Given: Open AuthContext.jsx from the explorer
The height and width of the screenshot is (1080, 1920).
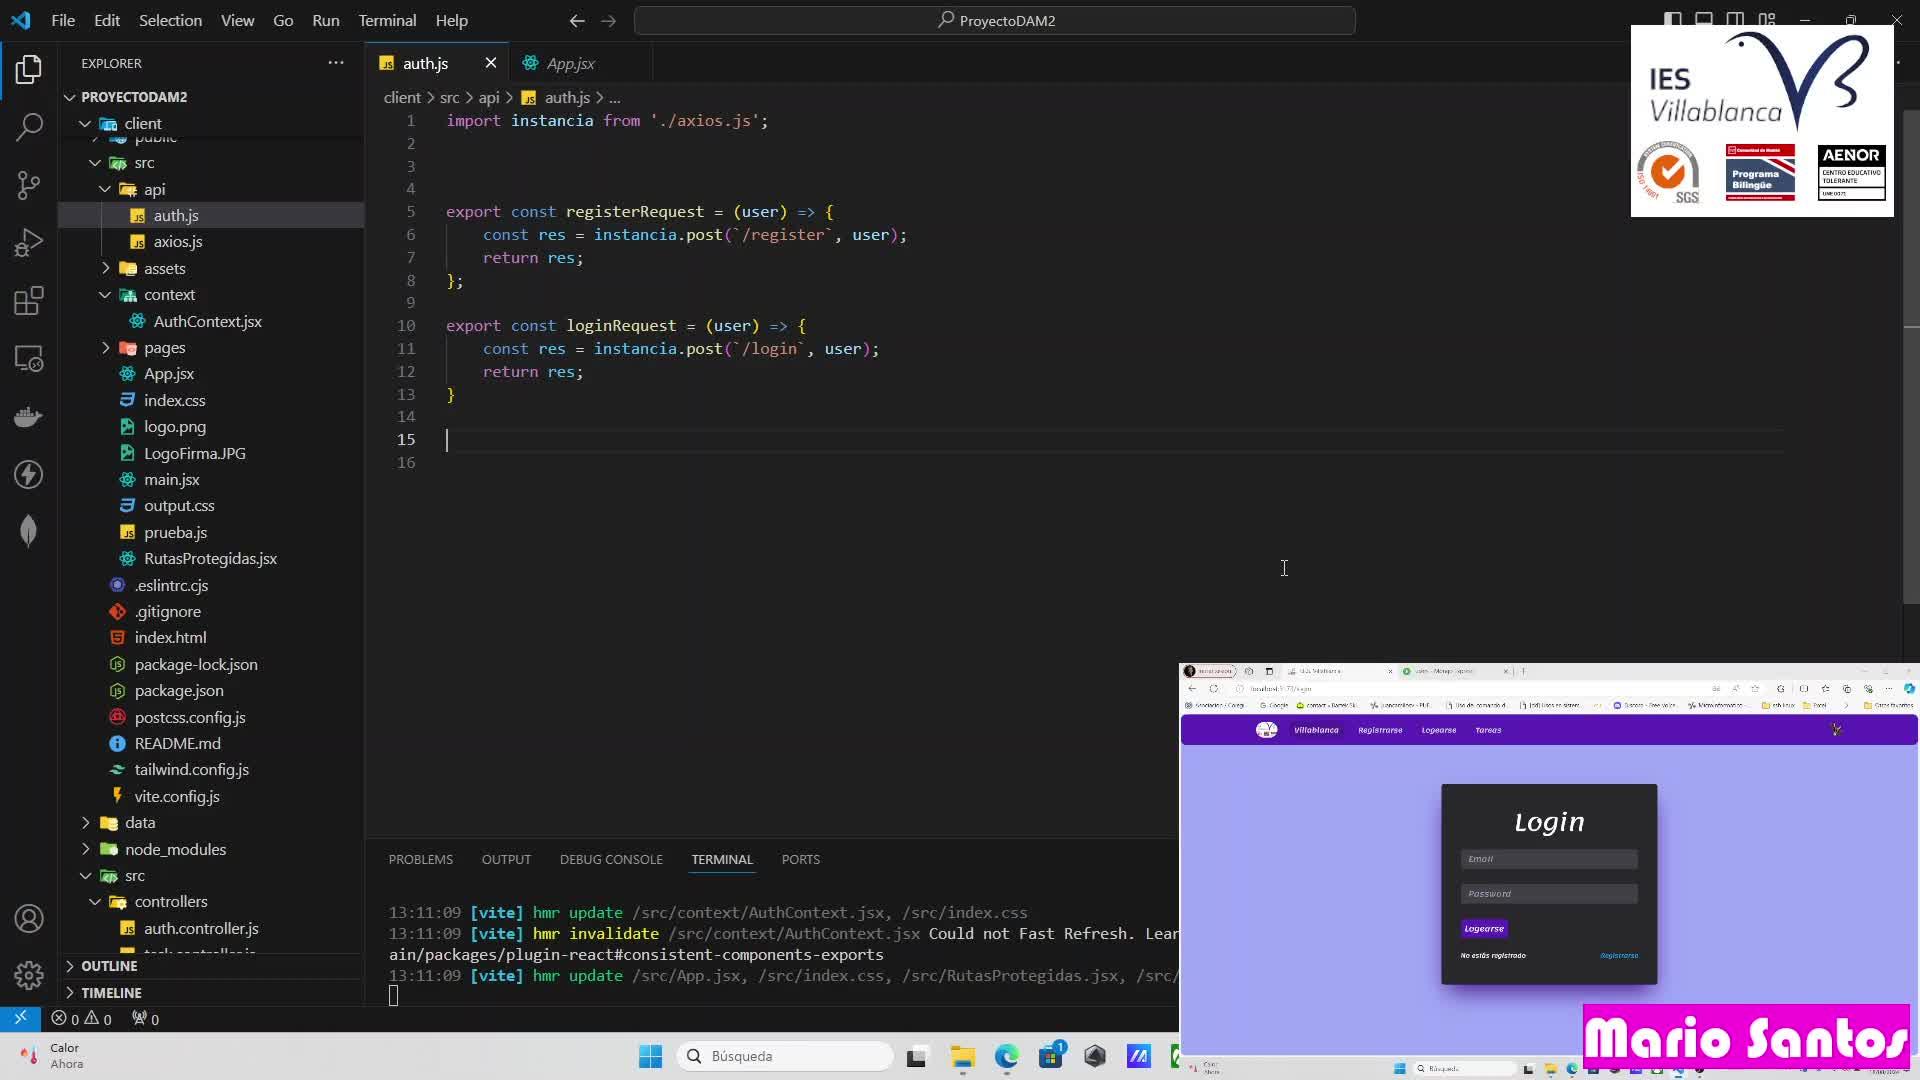Looking at the screenshot, I should [207, 321].
